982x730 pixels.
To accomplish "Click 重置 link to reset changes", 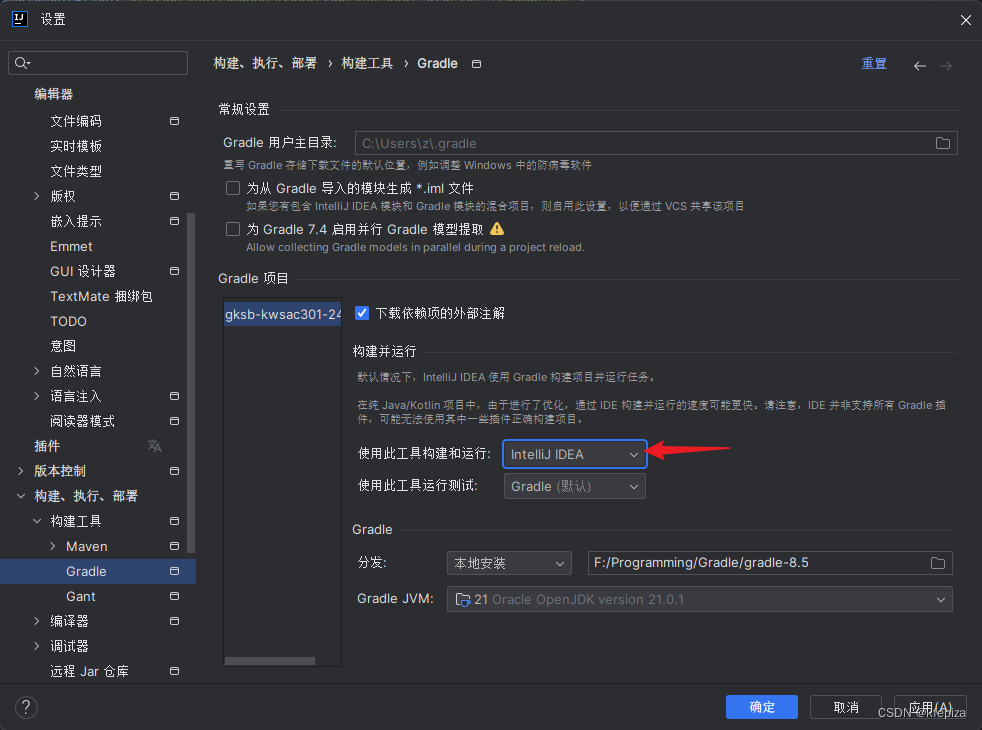I will point(874,63).
